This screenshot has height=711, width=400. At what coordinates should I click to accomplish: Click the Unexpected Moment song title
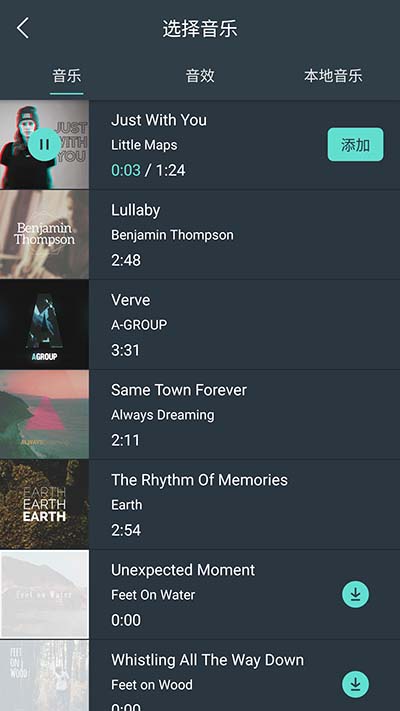point(183,570)
